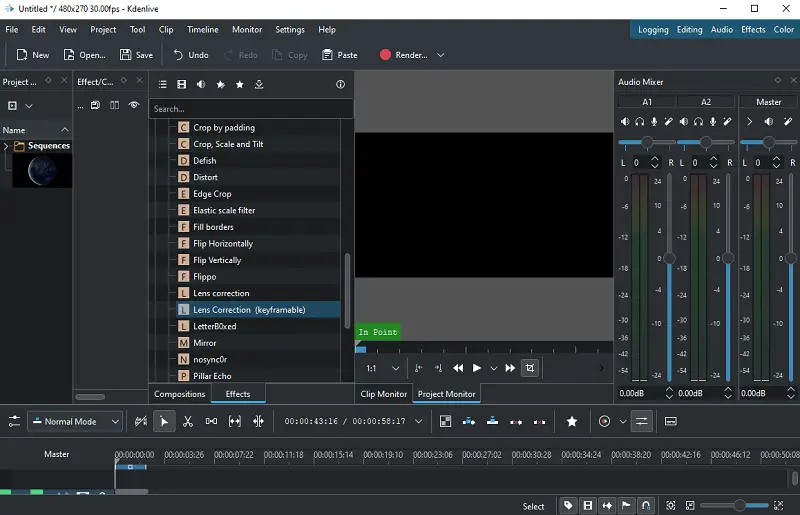Enable recording microphone on track A2
Image resolution: width=800 pixels, height=515 pixels.
[x=713, y=121]
